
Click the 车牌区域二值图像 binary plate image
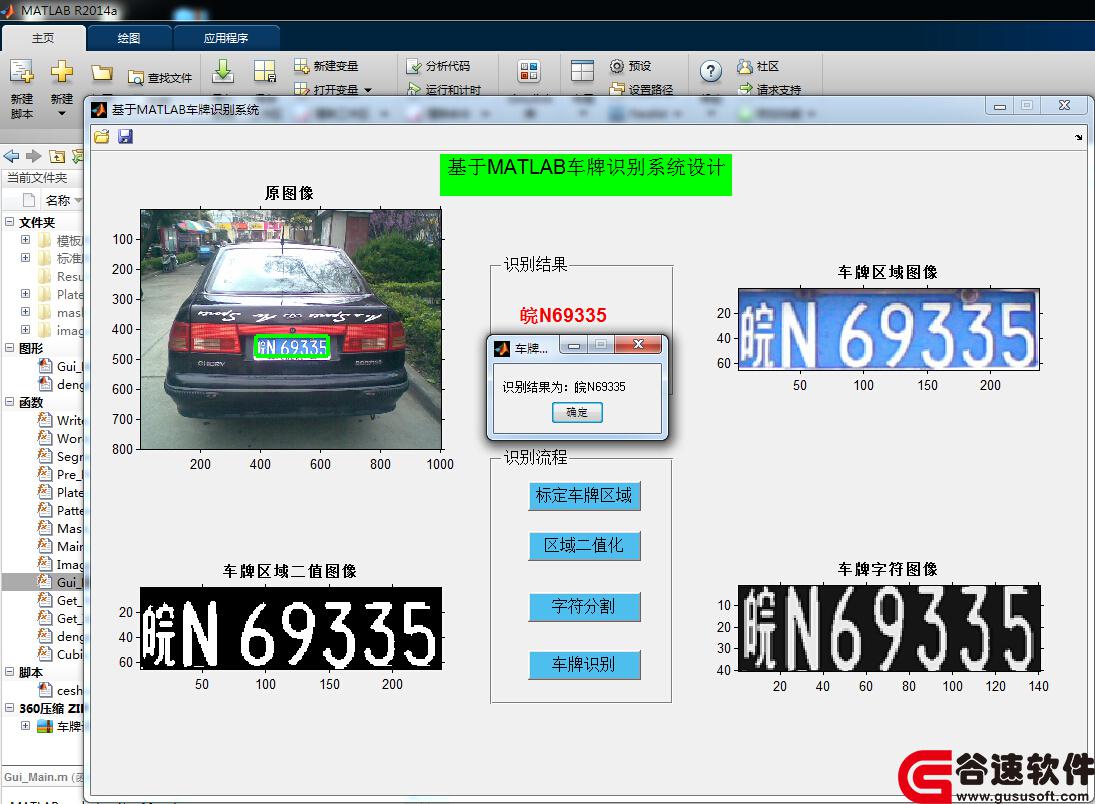291,629
